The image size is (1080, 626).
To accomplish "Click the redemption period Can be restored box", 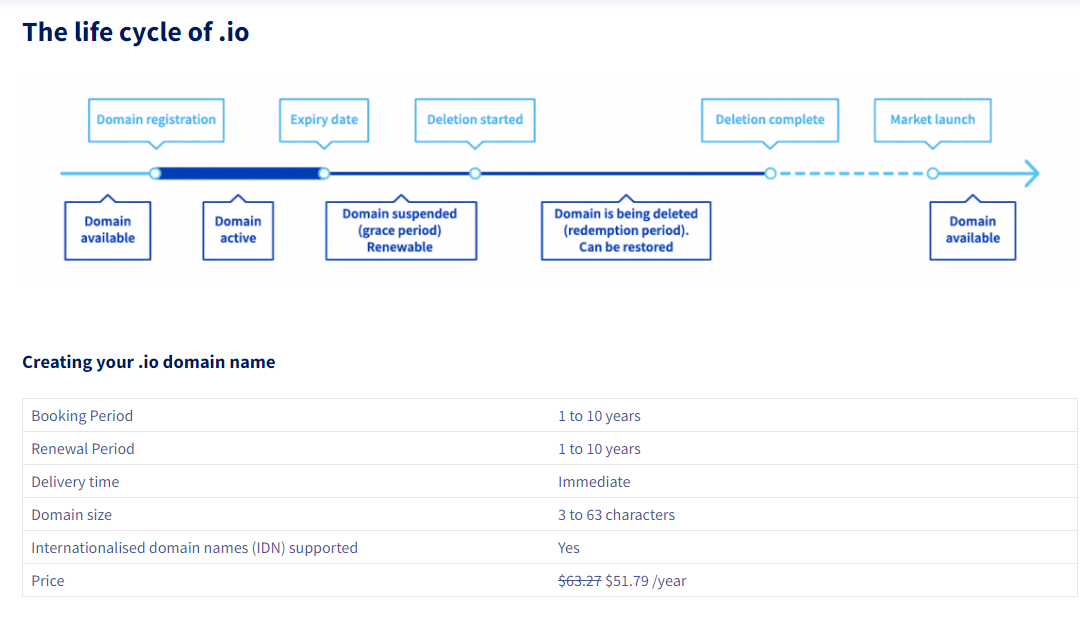I will 626,230.
